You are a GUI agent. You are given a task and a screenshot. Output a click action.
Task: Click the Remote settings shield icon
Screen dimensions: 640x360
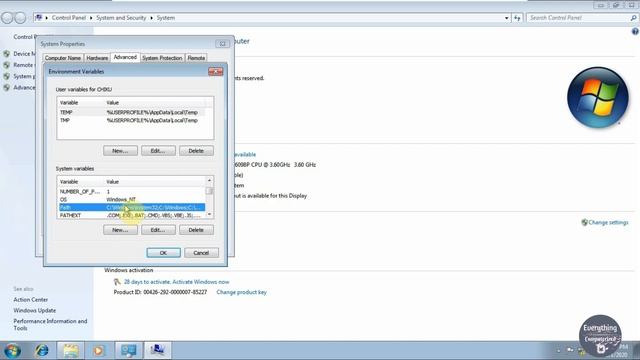coord(7,65)
